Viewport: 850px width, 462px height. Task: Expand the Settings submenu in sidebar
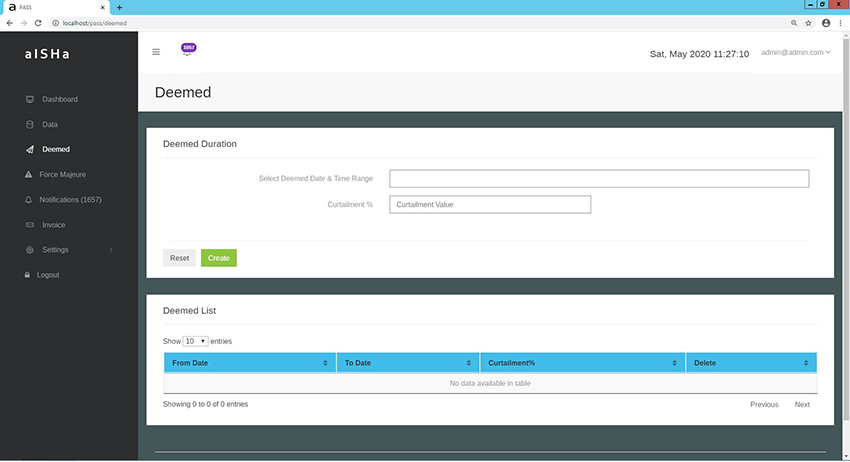pos(68,250)
